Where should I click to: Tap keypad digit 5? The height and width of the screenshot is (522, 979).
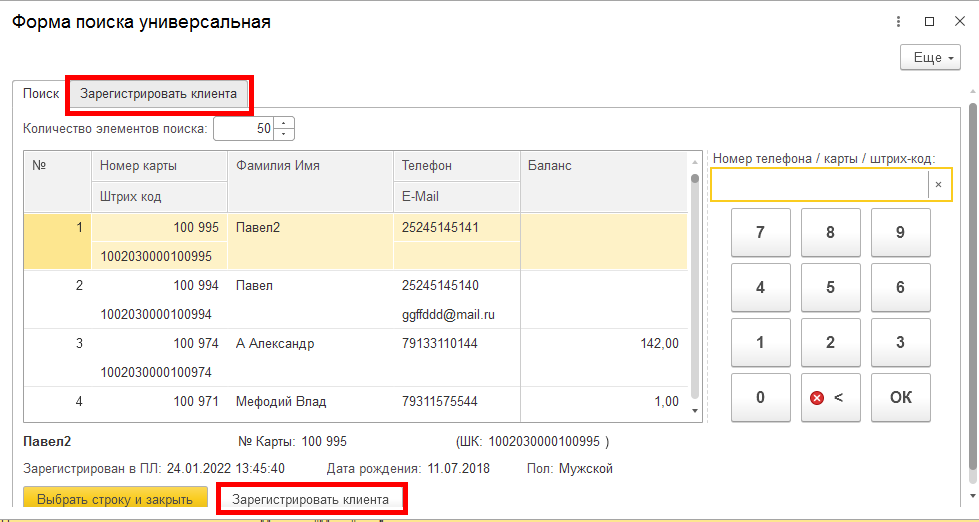click(830, 287)
